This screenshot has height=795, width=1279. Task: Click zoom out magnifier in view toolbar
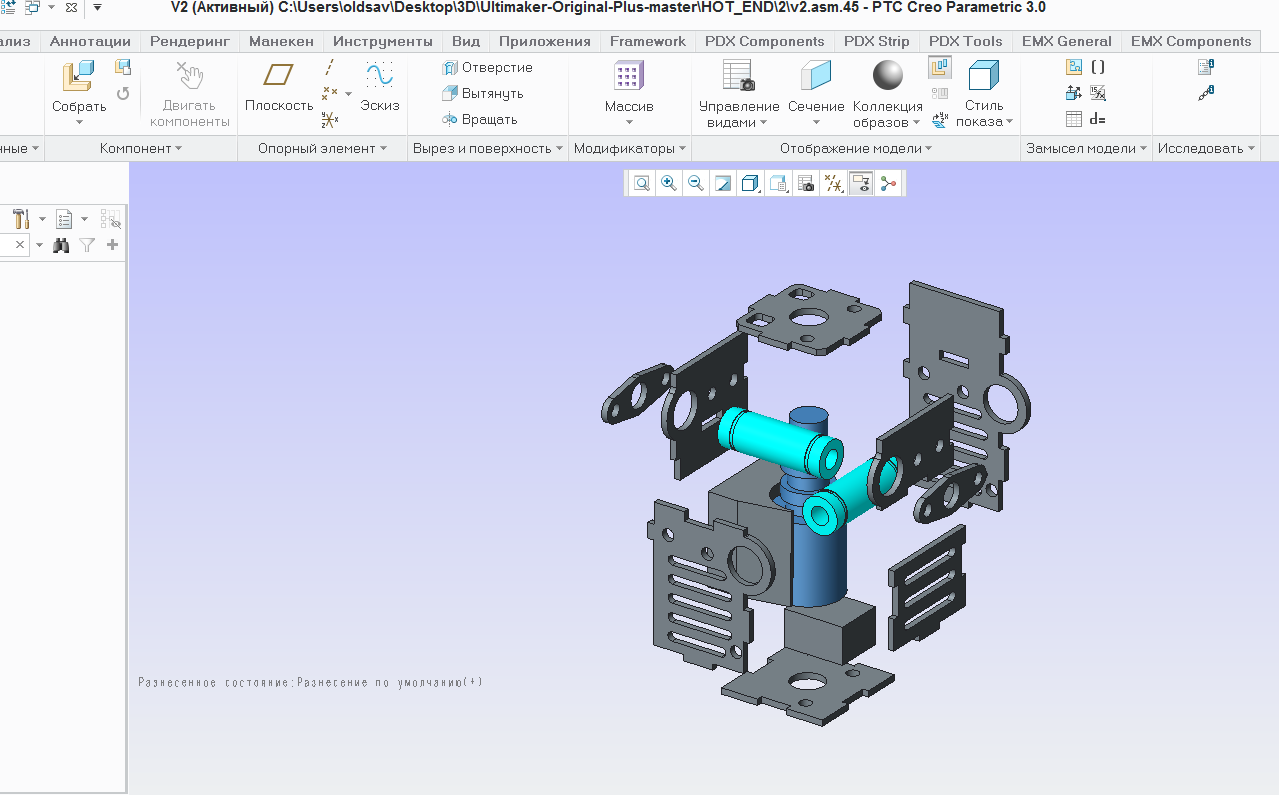tap(695, 183)
